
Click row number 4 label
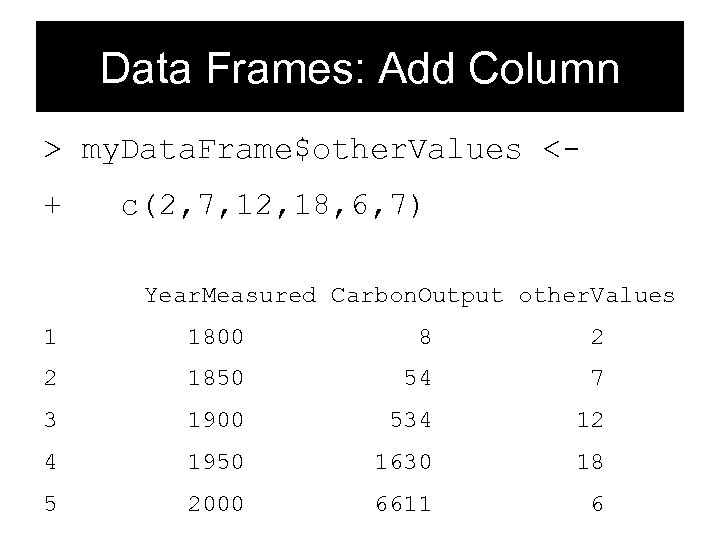pyautogui.click(x=50, y=463)
